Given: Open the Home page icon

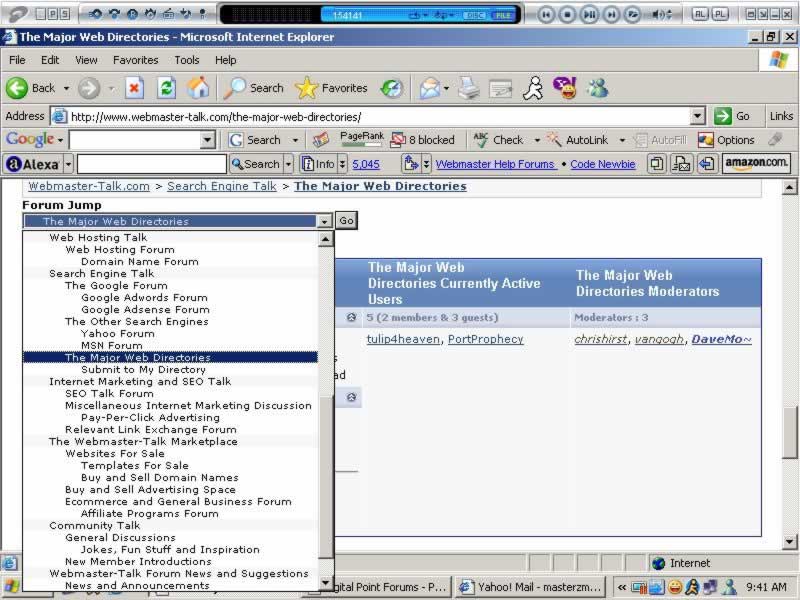Looking at the screenshot, I should (x=198, y=88).
